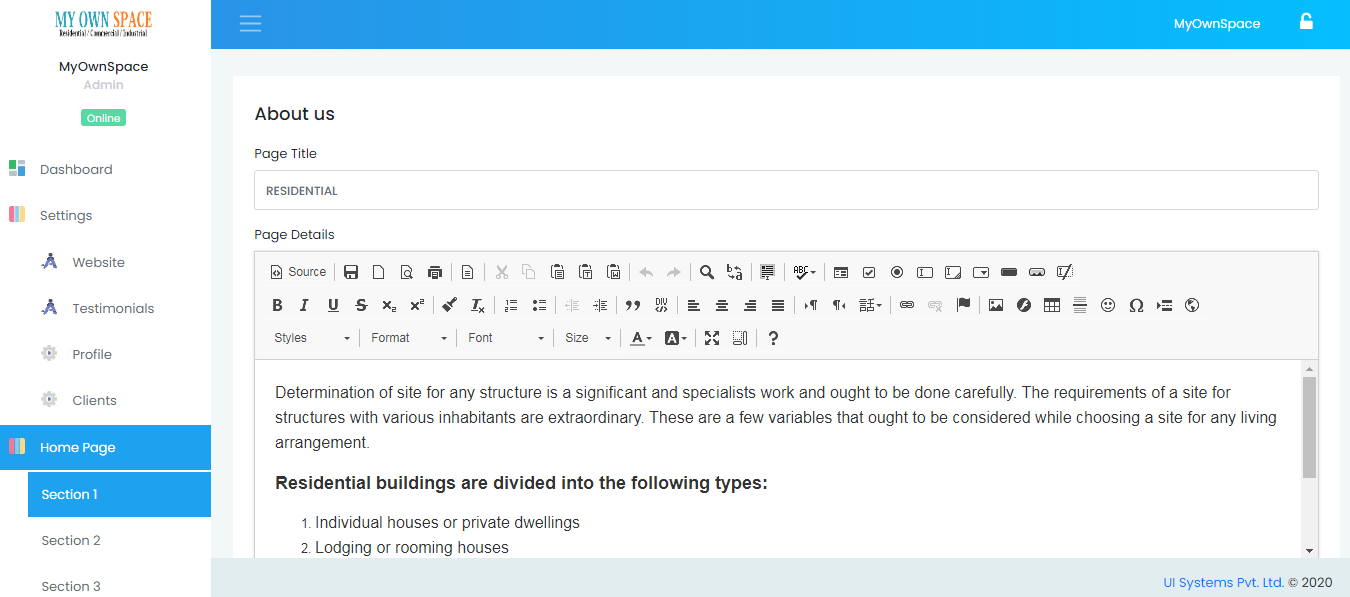Insert a table using the toolbar

point(1051,306)
